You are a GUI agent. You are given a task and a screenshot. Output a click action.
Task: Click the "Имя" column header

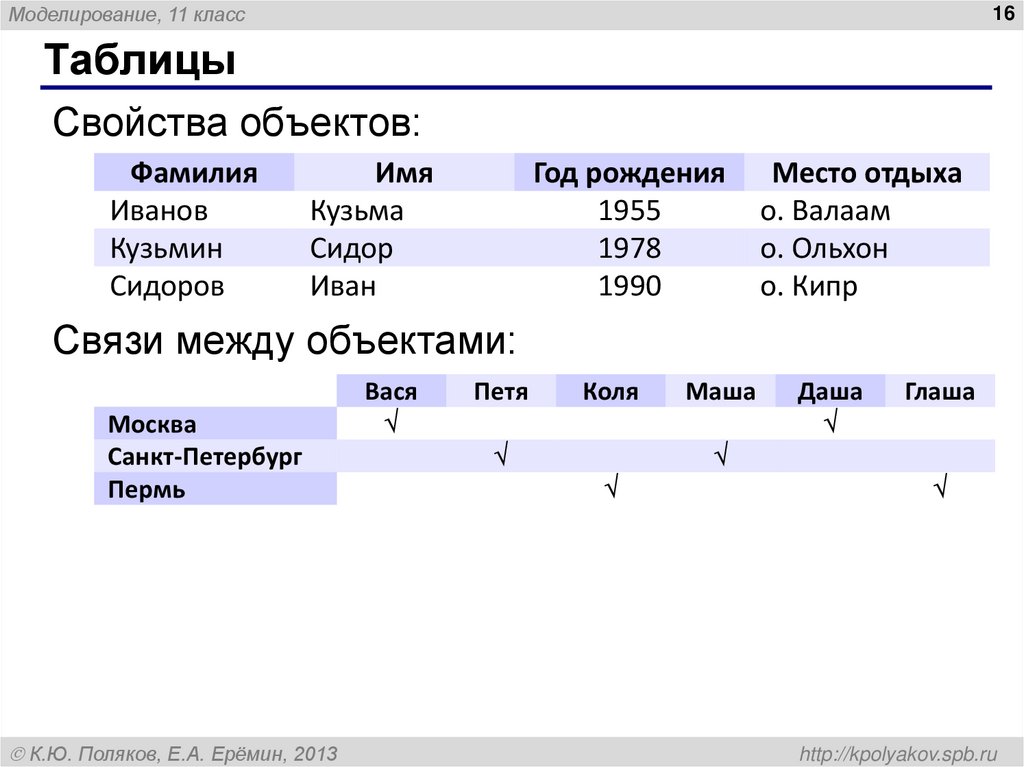[x=404, y=172]
